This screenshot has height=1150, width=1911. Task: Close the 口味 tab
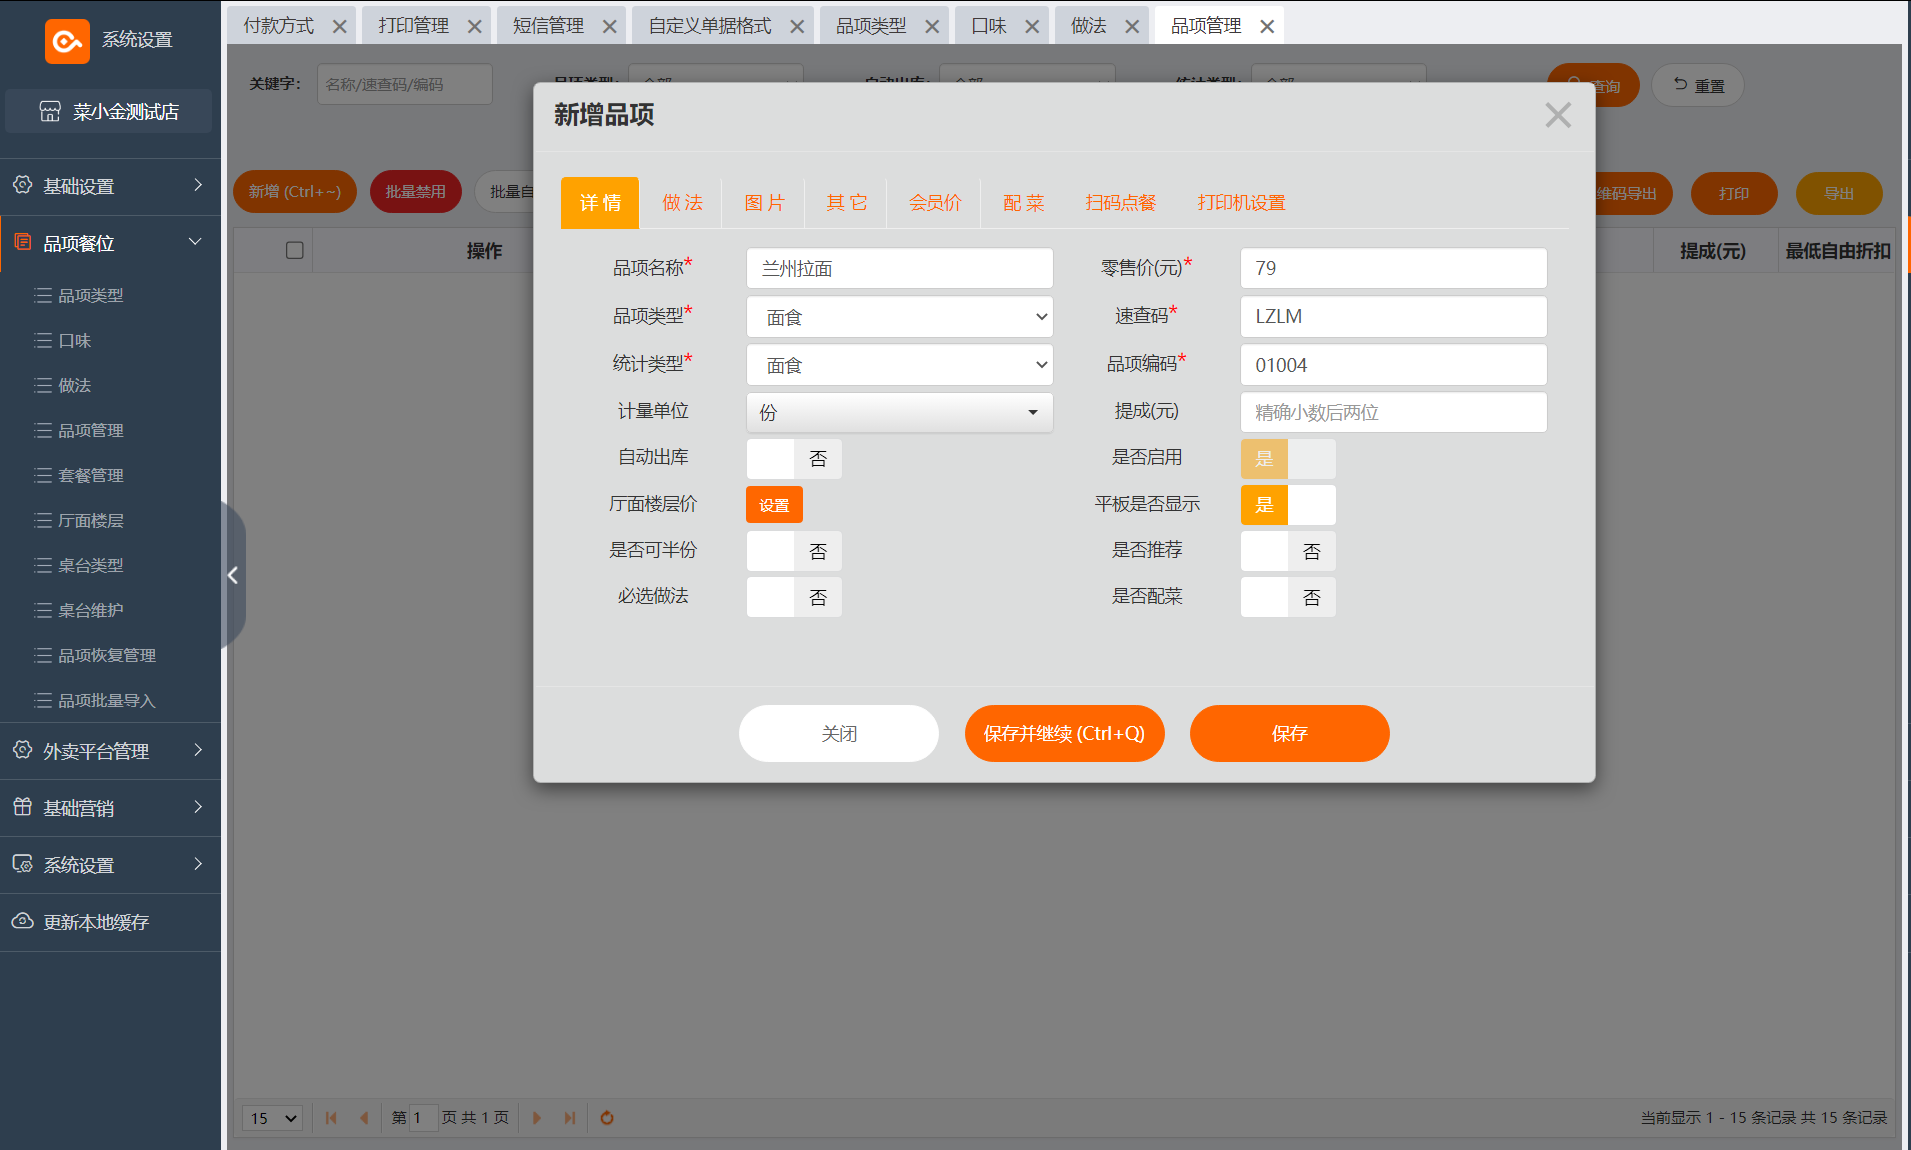1032,27
